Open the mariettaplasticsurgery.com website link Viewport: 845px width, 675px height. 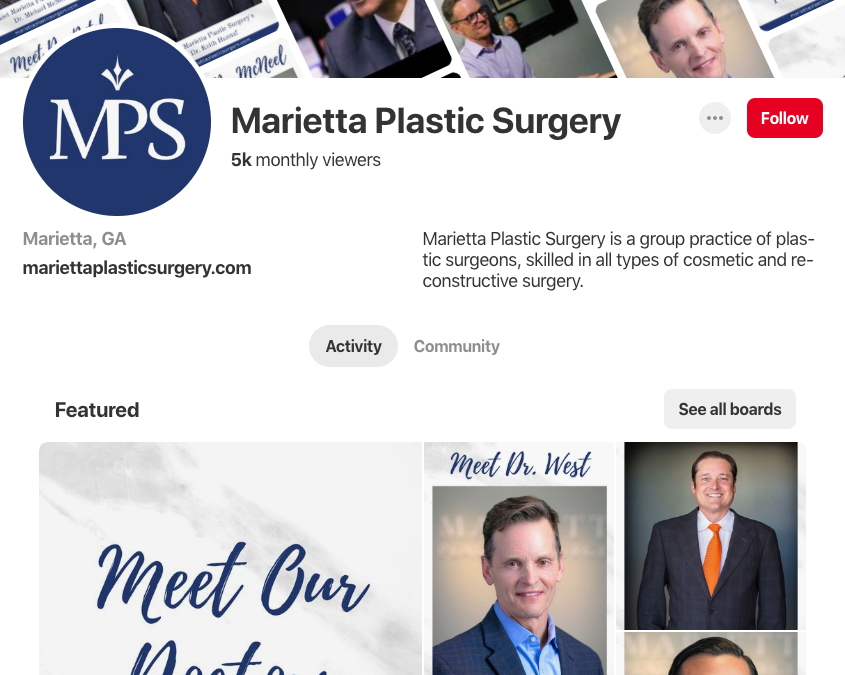[x=137, y=268]
